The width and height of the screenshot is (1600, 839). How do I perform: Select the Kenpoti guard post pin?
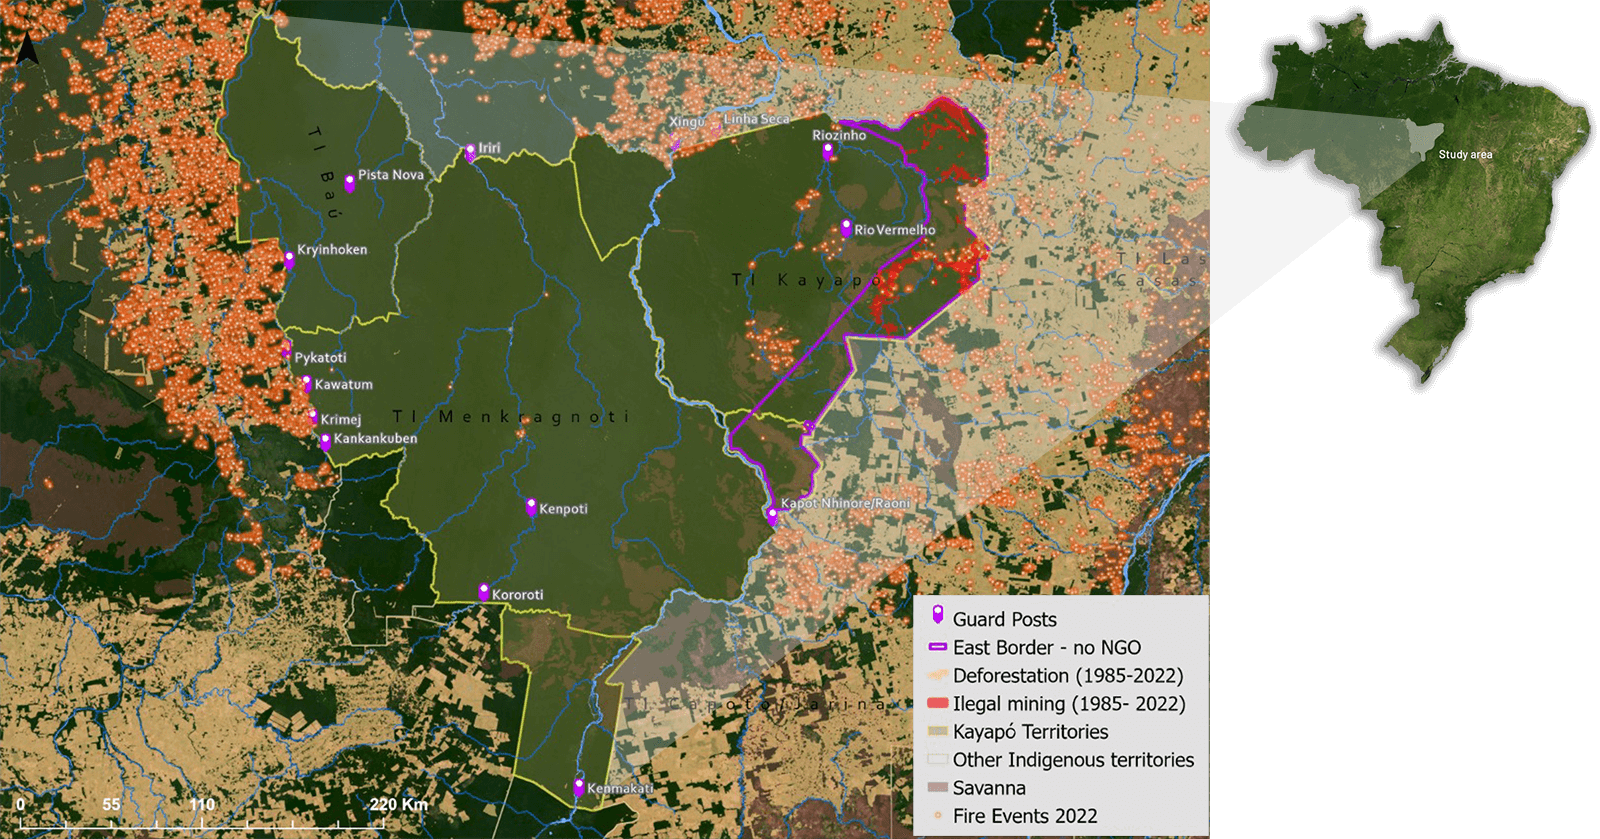pyautogui.click(x=532, y=508)
